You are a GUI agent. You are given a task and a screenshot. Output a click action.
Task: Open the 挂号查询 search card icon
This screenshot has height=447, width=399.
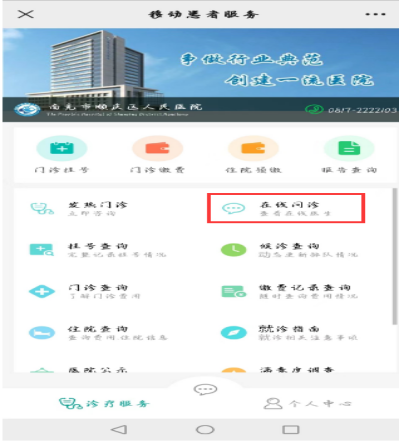(x=42, y=250)
